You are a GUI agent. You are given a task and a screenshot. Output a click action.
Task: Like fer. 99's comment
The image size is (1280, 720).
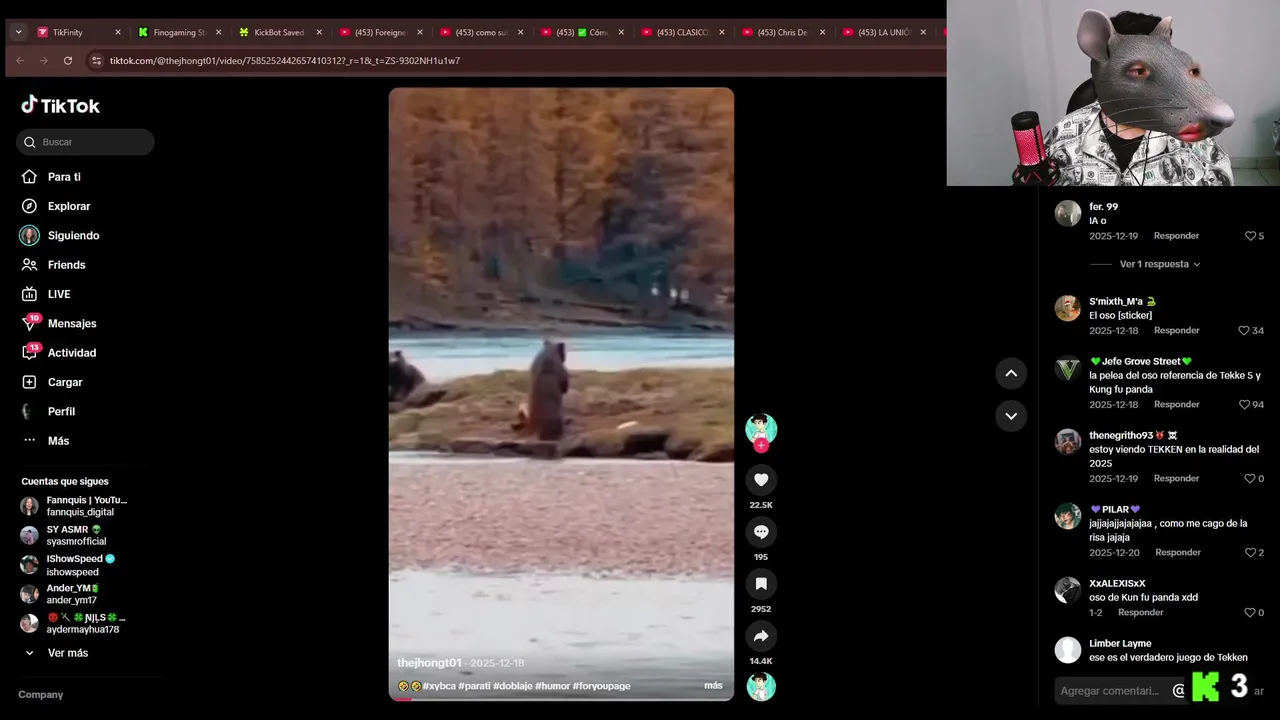coord(1250,236)
